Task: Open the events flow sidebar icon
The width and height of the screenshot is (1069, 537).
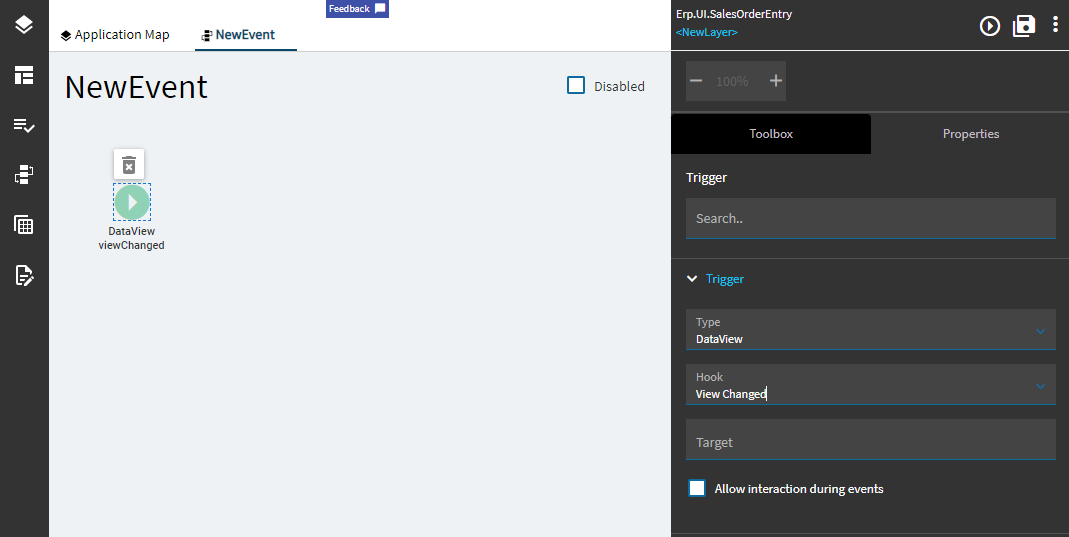Action: coord(24,175)
